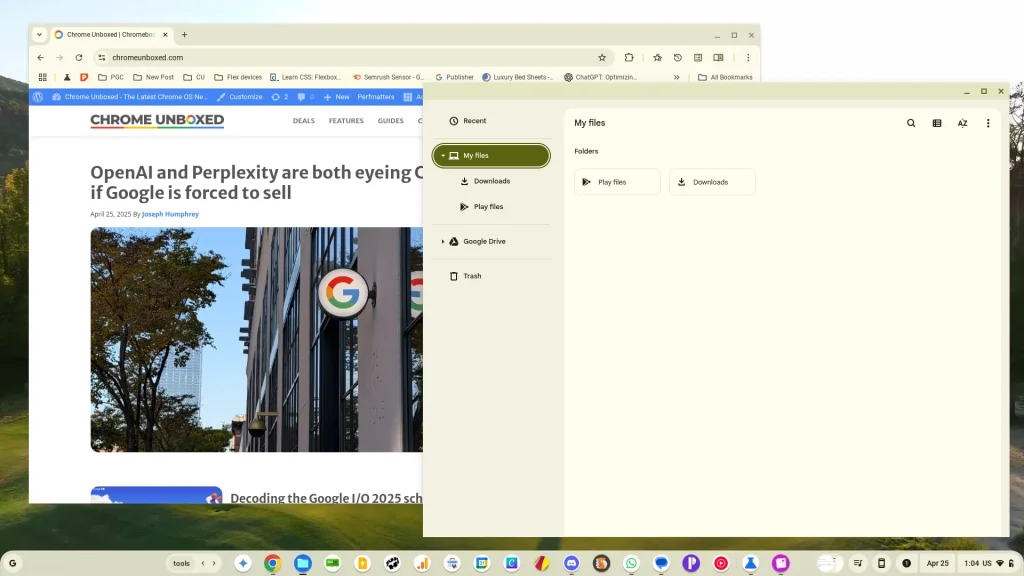Expand Google Drive in sidebar

point(443,242)
